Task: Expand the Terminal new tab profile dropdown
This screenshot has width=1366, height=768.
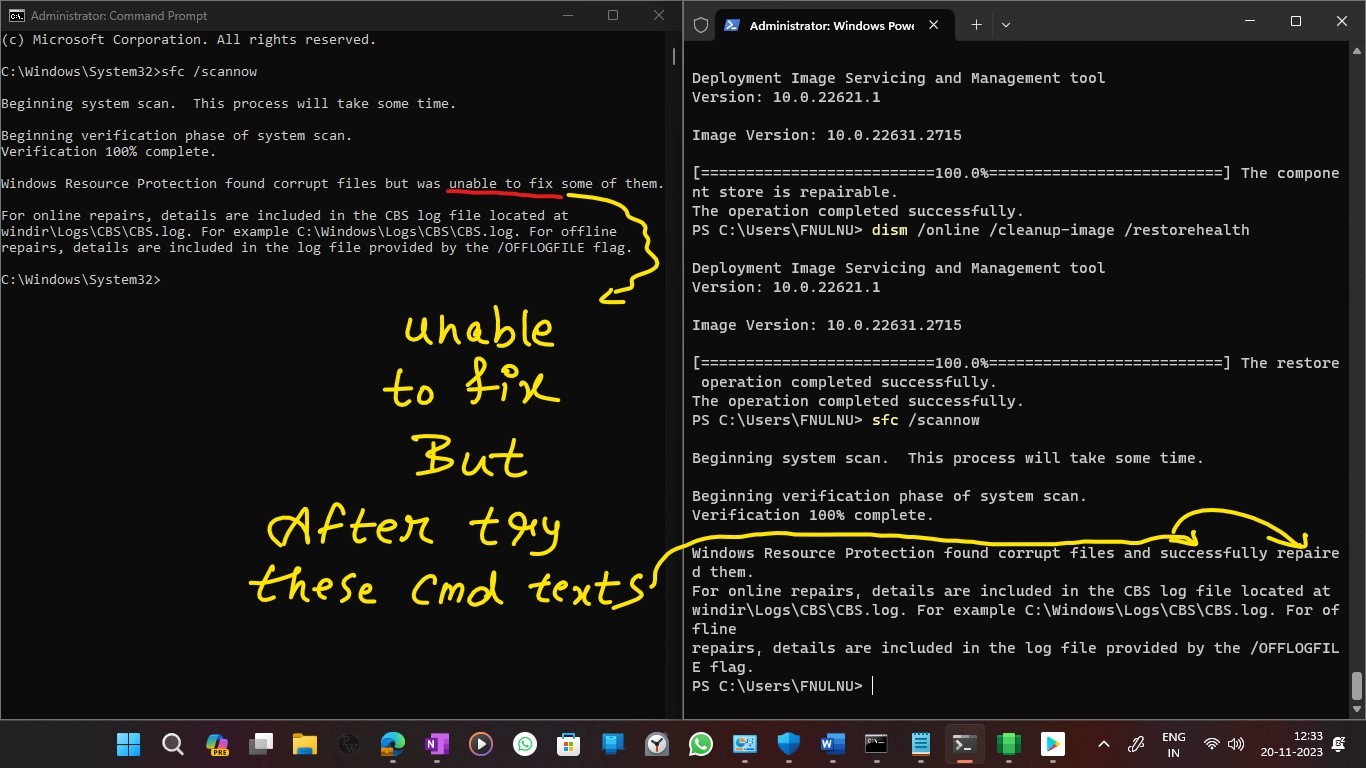Action: [x=1006, y=25]
